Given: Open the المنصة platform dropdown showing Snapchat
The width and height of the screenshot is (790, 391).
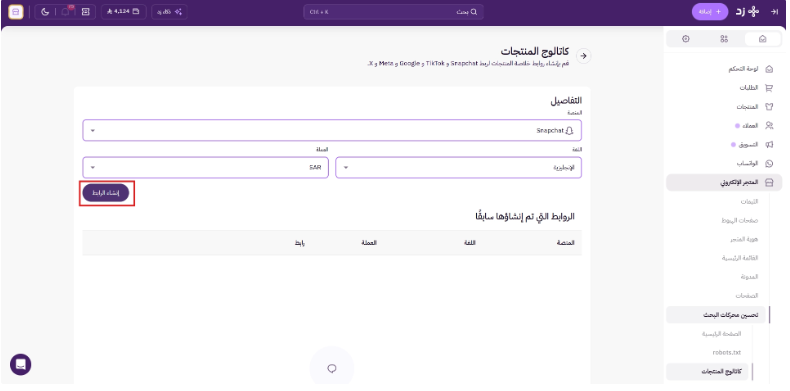Looking at the screenshot, I should [x=332, y=131].
